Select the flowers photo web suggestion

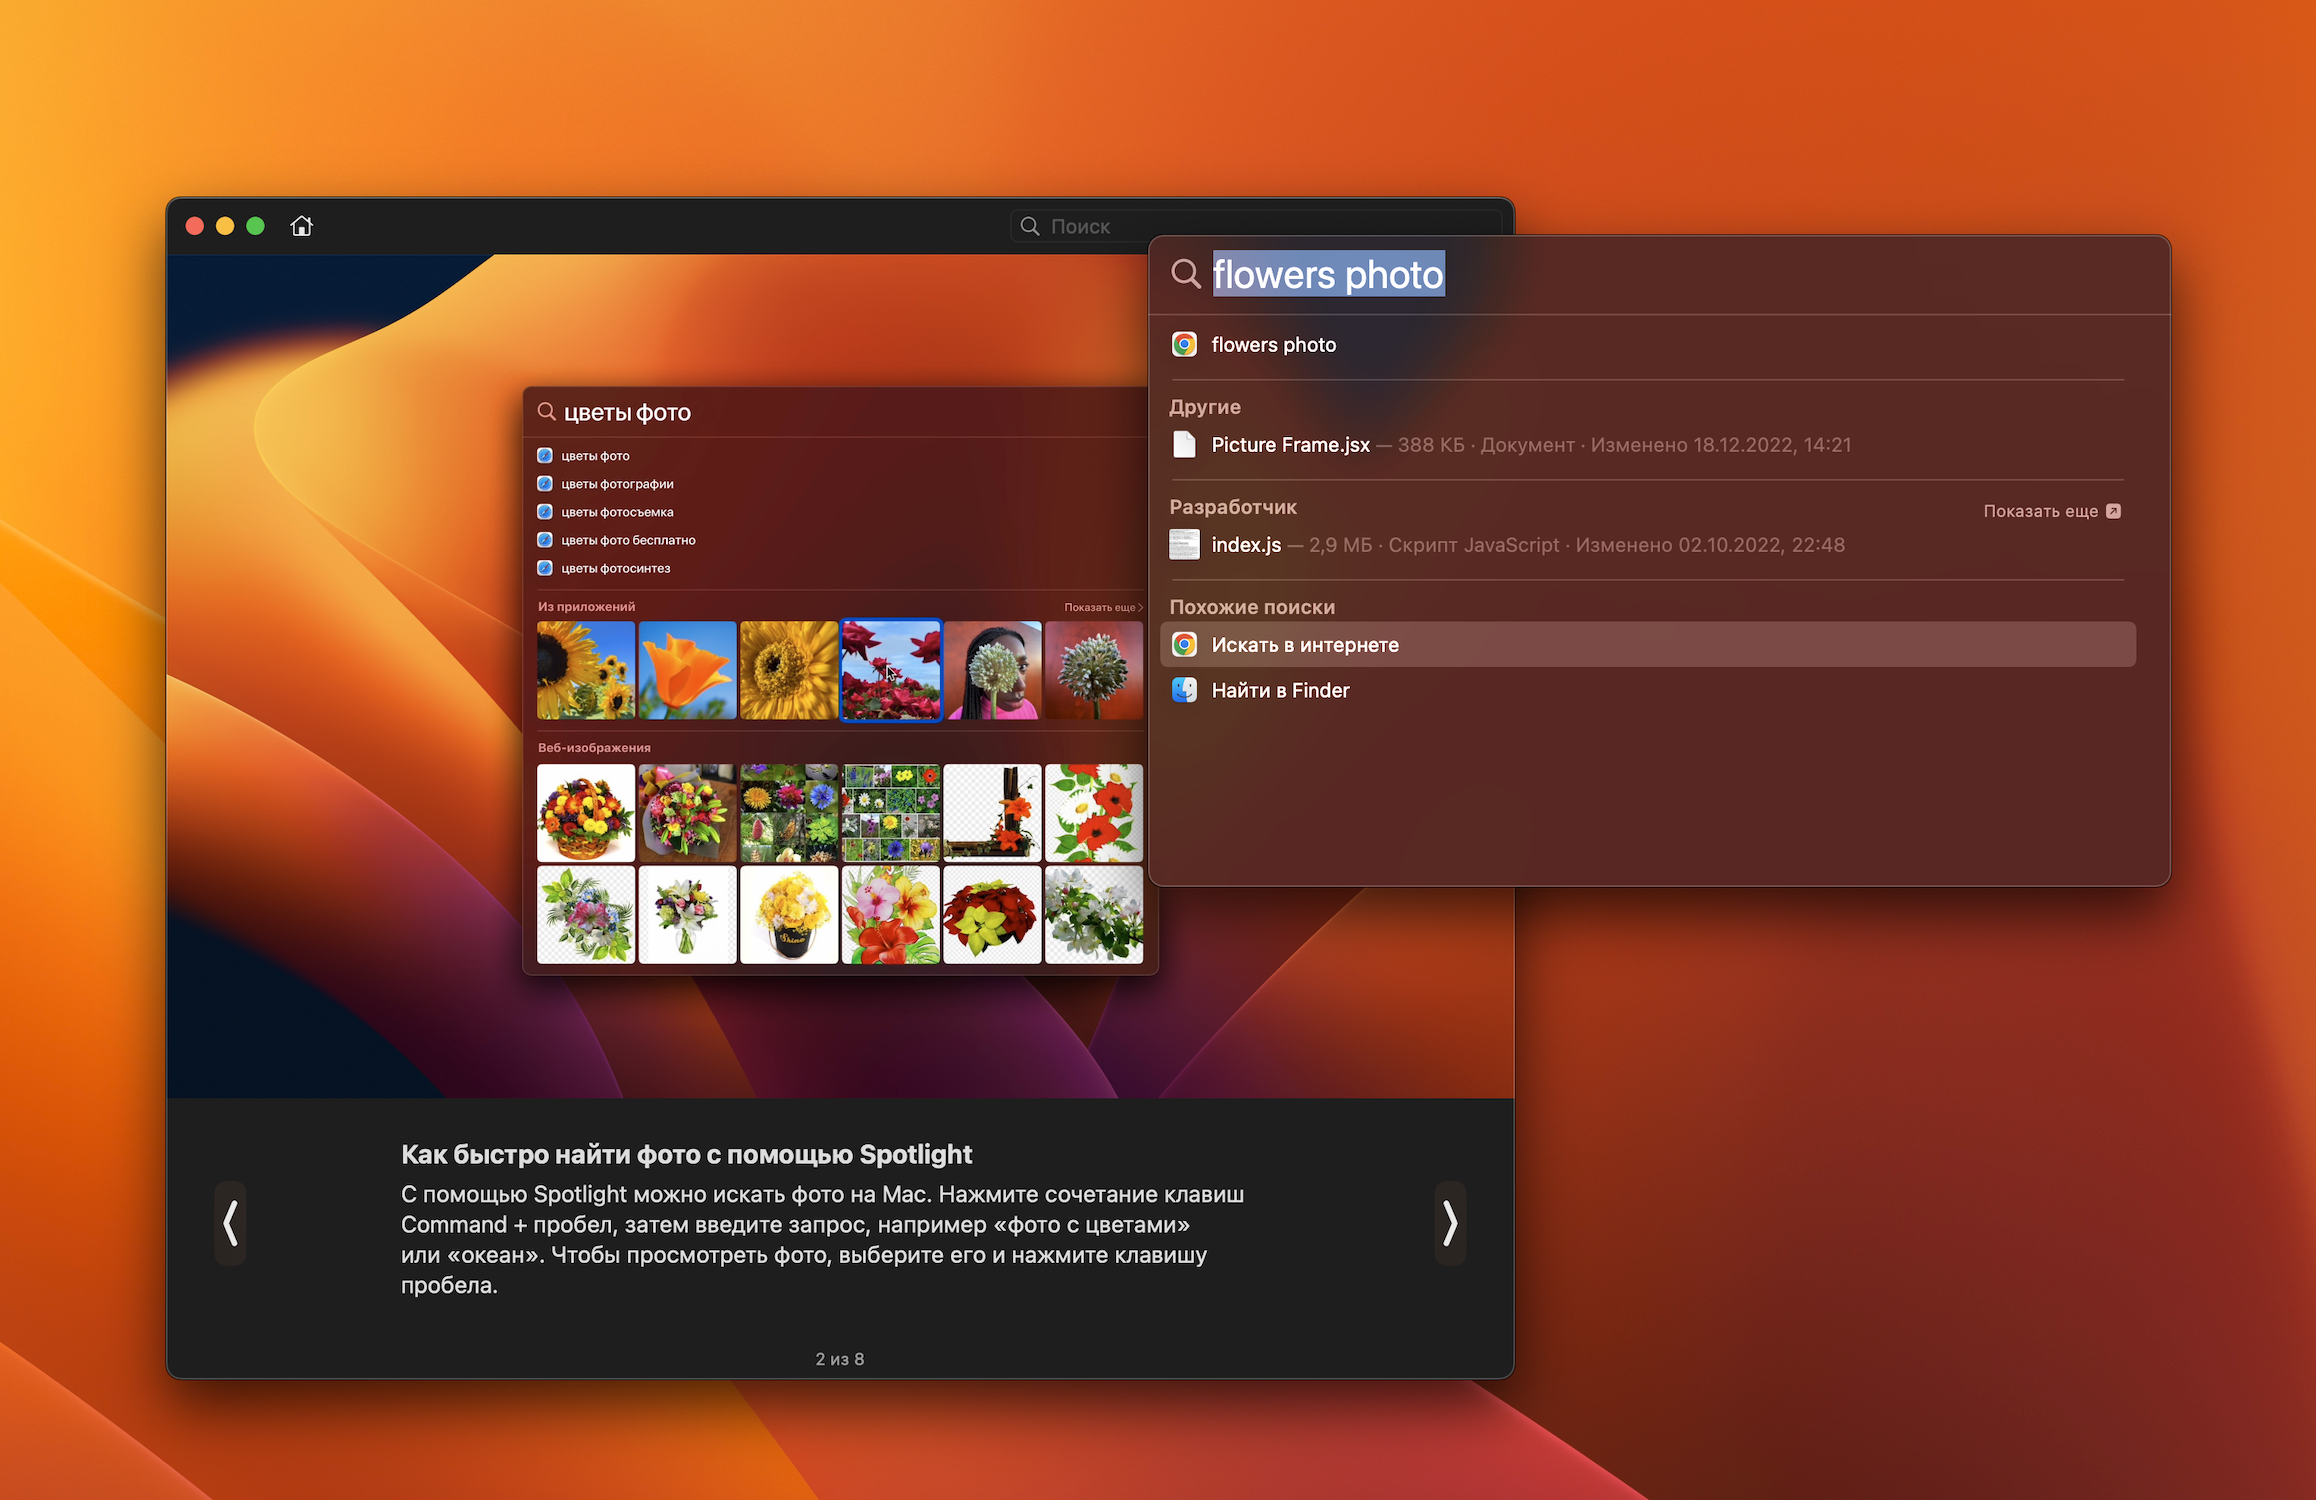(1273, 345)
